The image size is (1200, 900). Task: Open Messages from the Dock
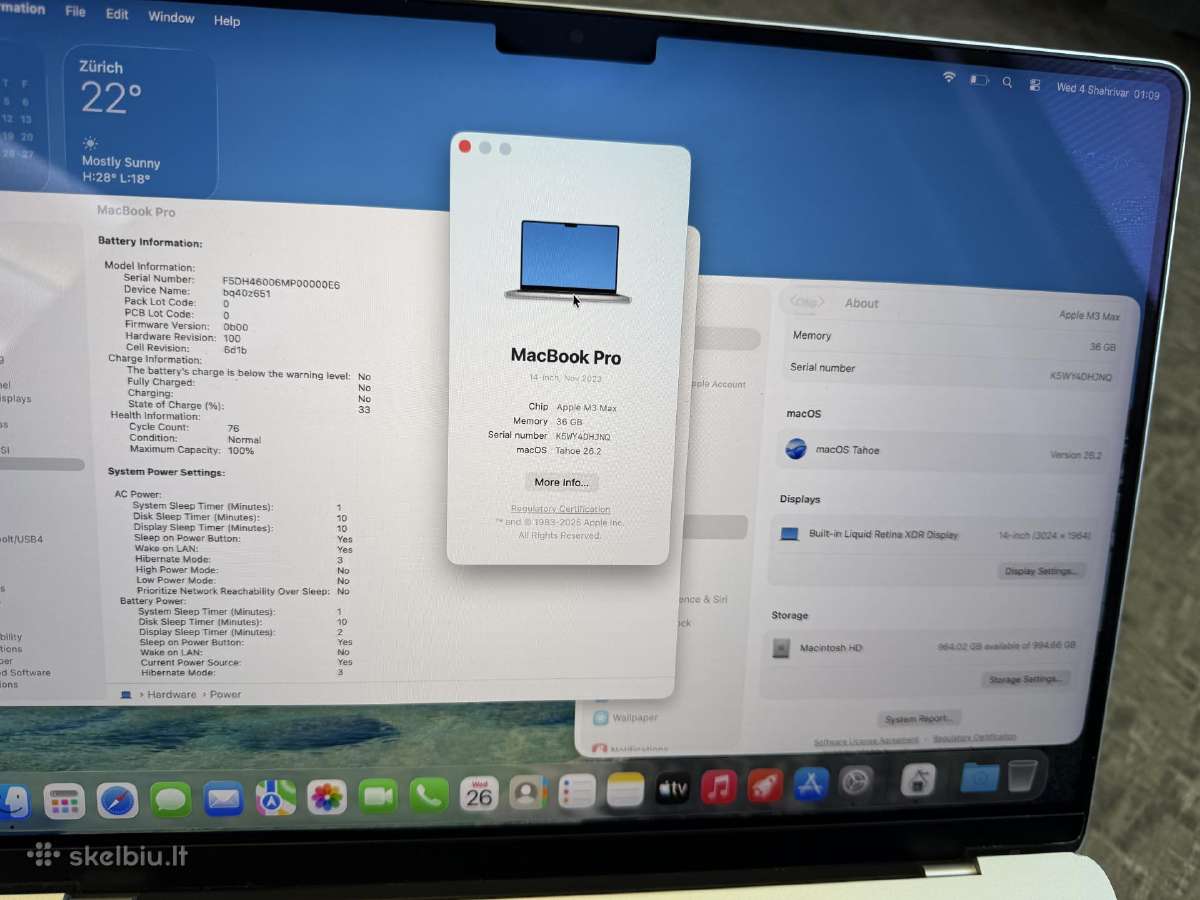(x=171, y=799)
